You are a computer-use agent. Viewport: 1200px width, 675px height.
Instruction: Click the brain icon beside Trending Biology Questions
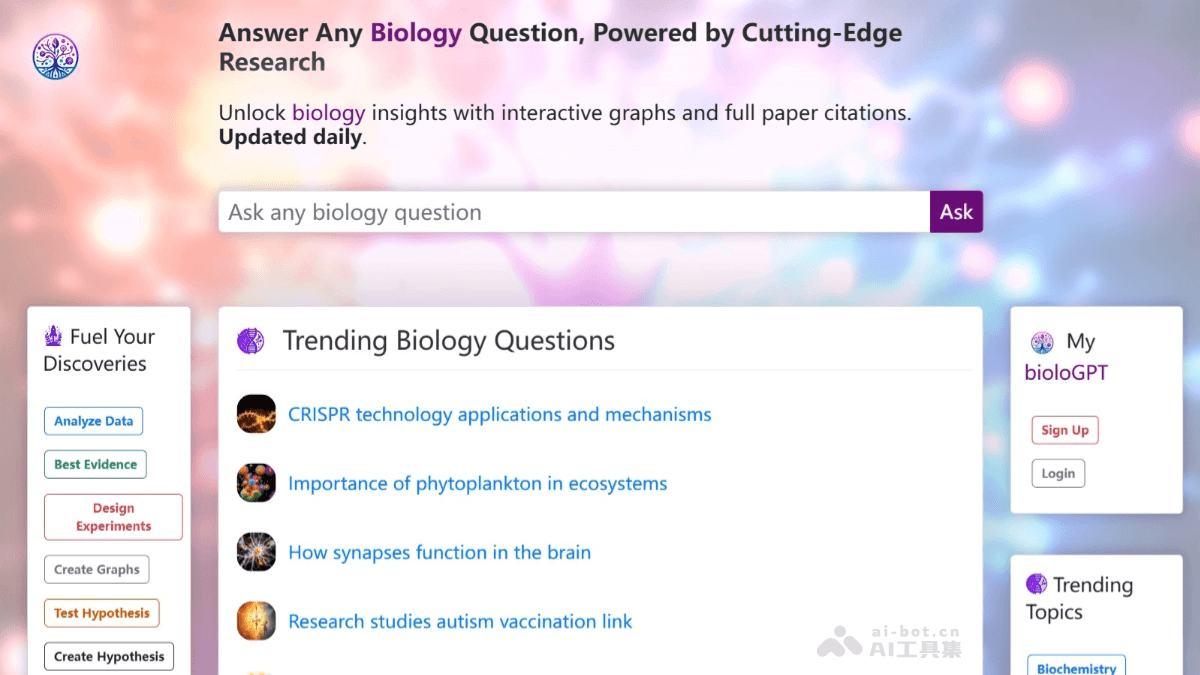[x=250, y=340]
